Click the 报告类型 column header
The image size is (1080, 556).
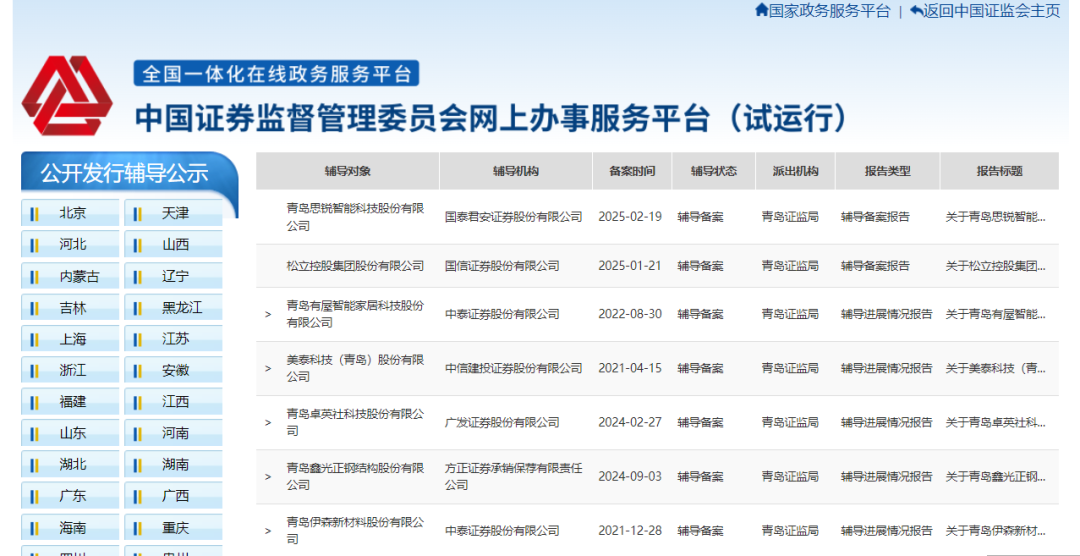click(x=888, y=172)
